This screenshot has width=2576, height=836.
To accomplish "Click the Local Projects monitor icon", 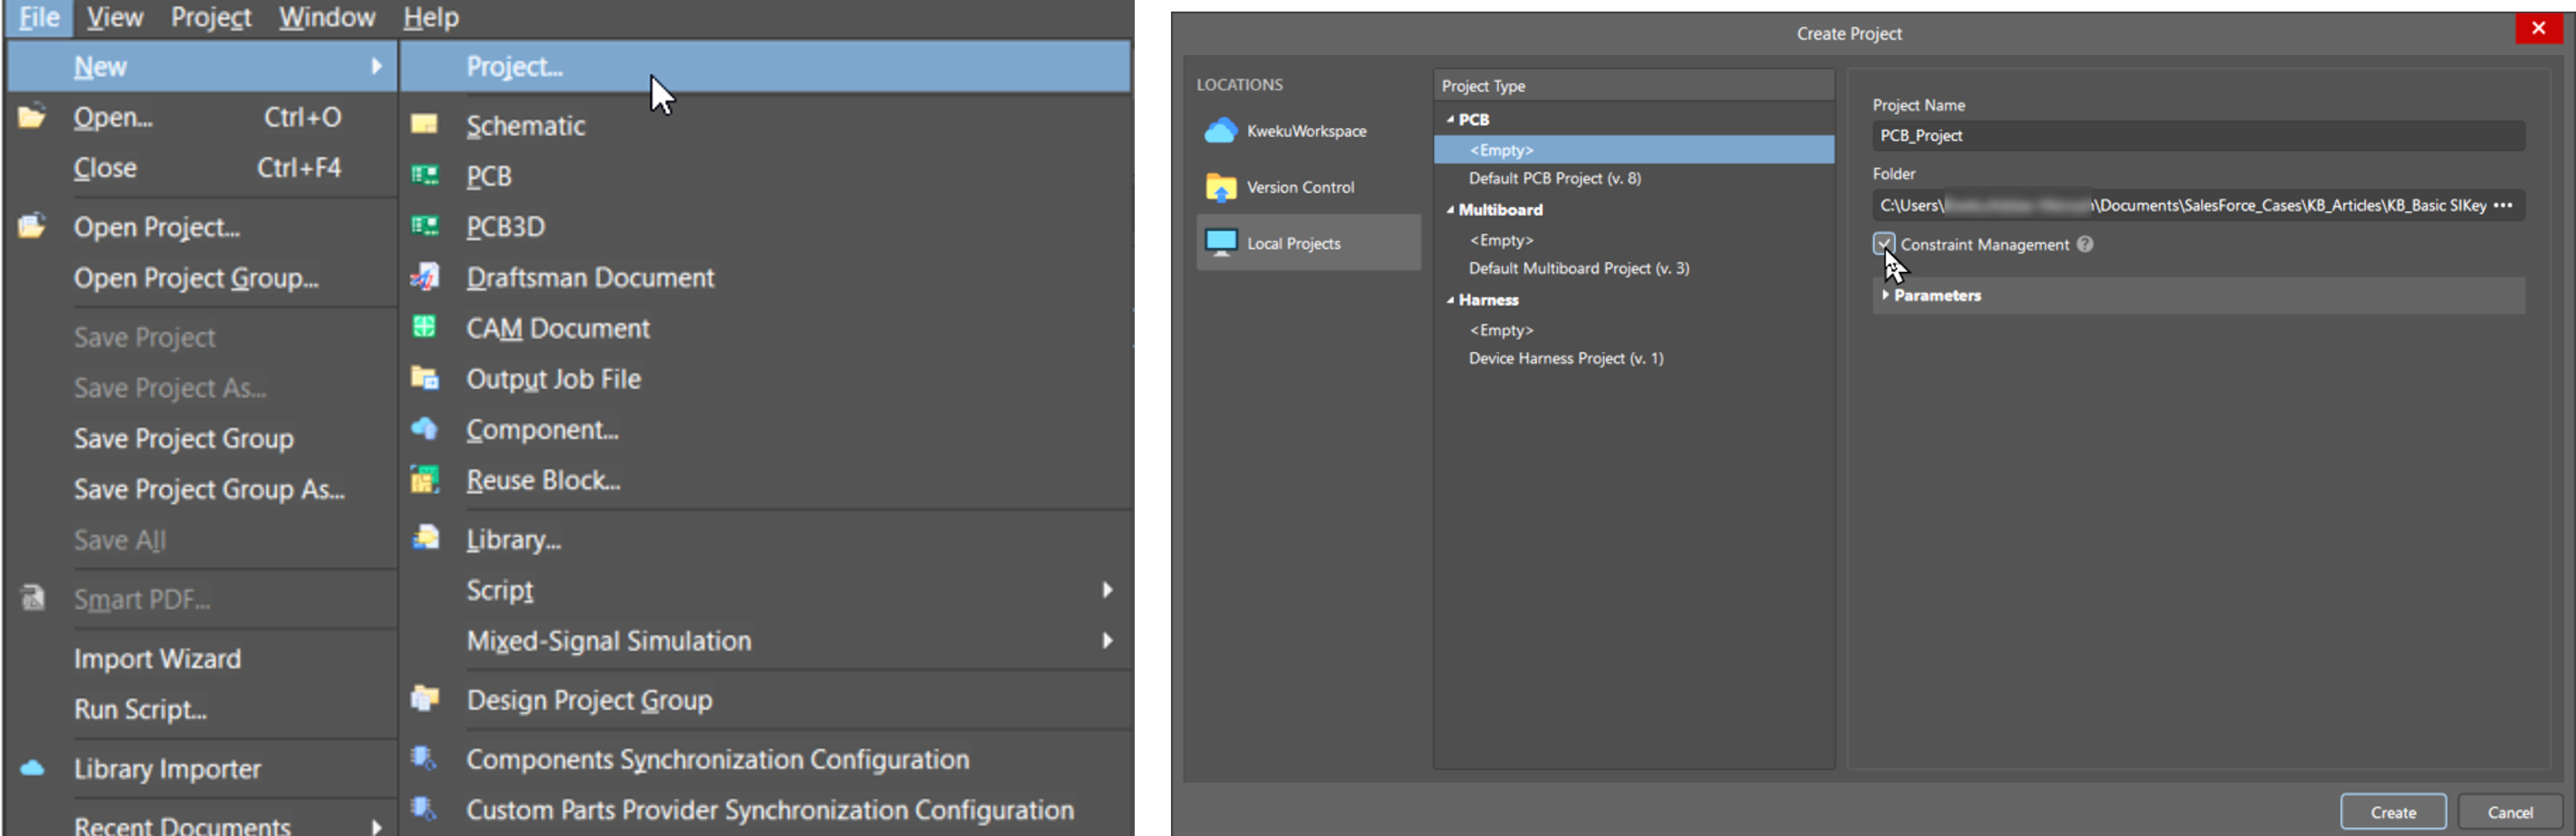I will (x=1221, y=243).
